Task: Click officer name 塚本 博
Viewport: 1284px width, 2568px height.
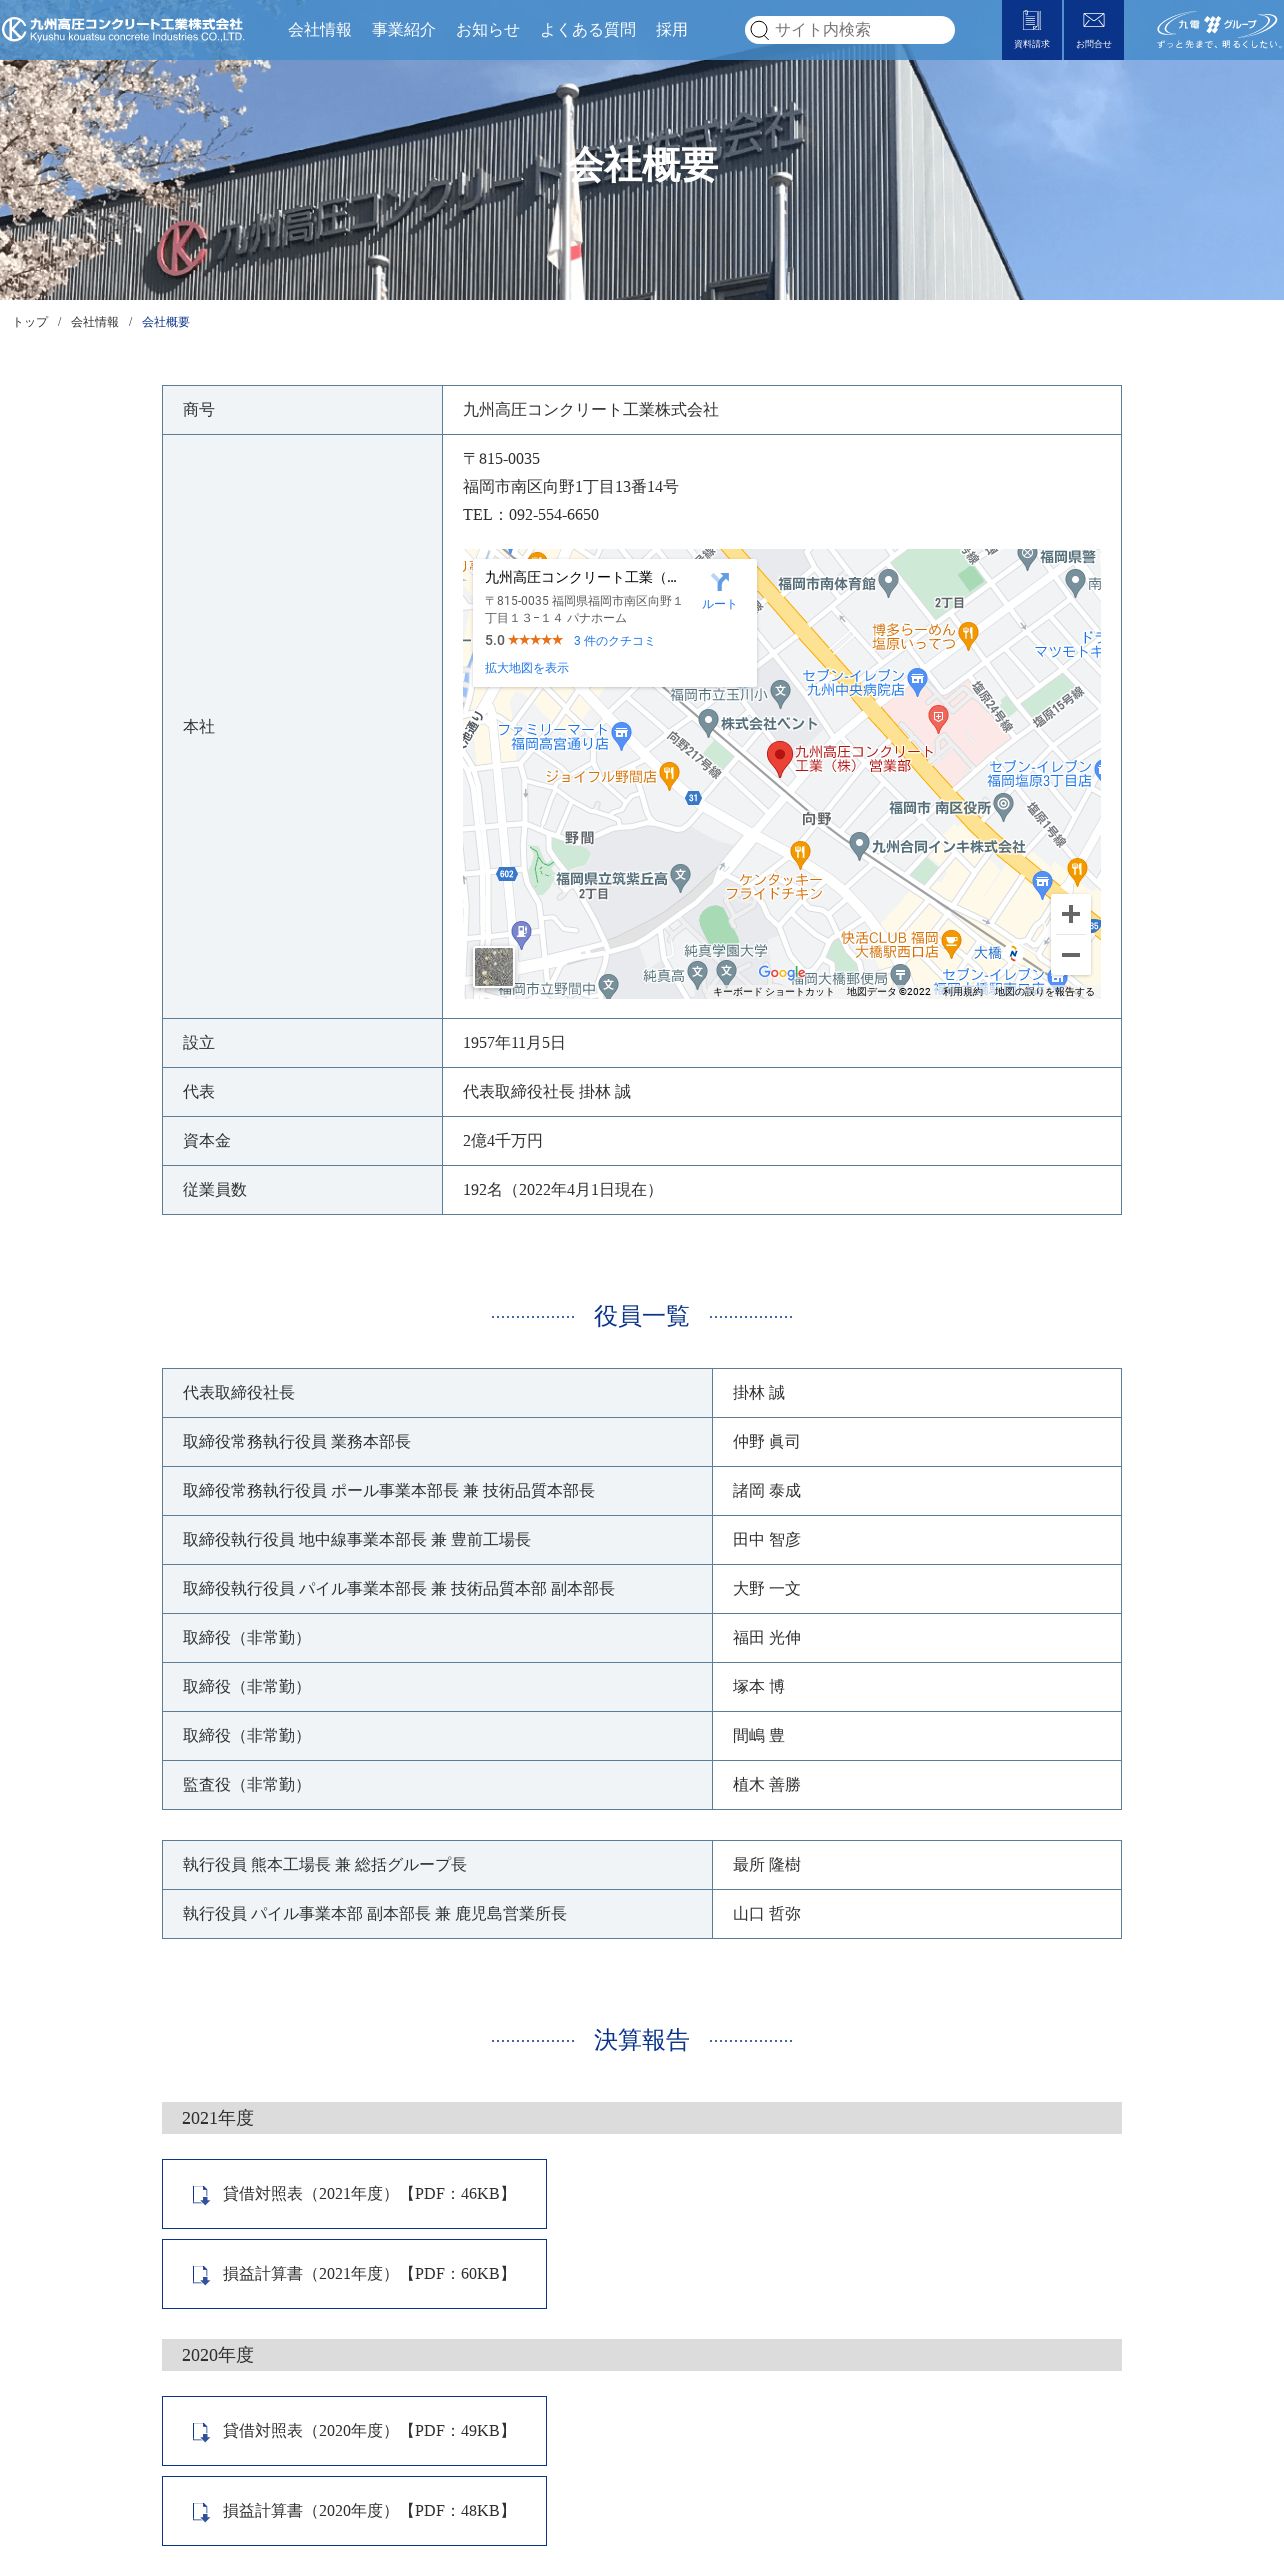Action: 759,1687
